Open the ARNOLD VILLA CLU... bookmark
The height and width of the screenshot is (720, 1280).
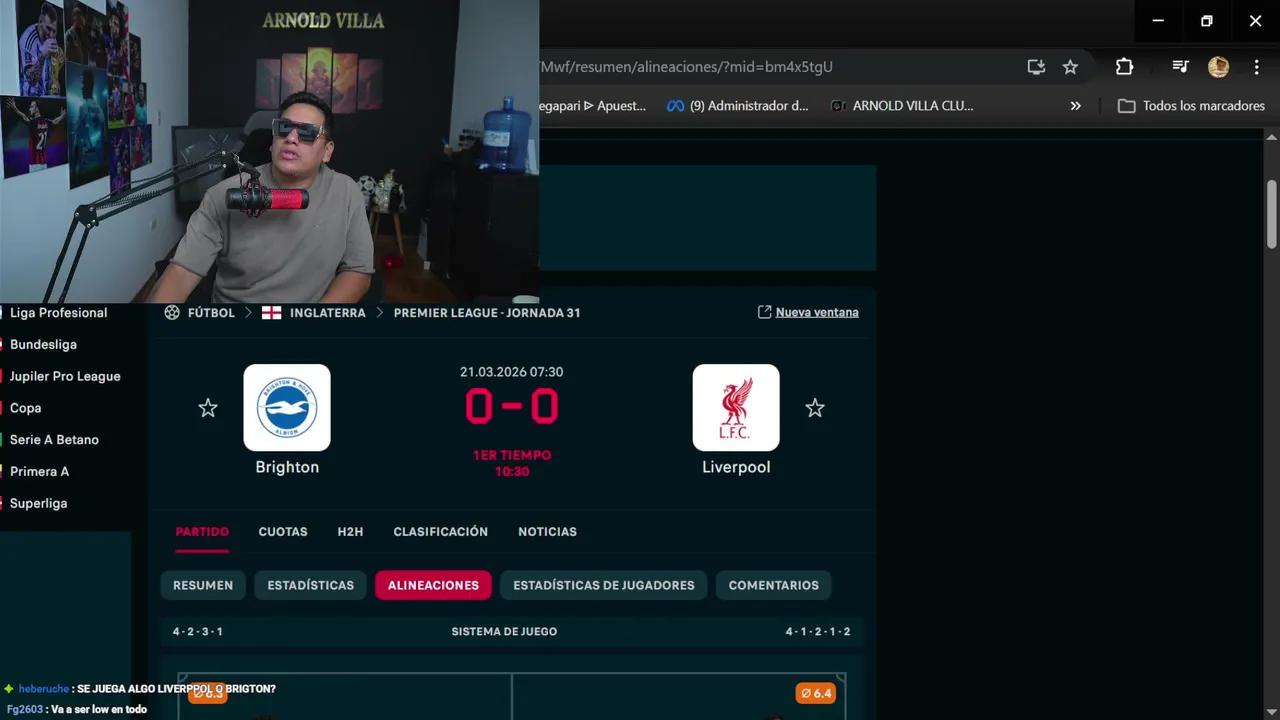pos(902,106)
